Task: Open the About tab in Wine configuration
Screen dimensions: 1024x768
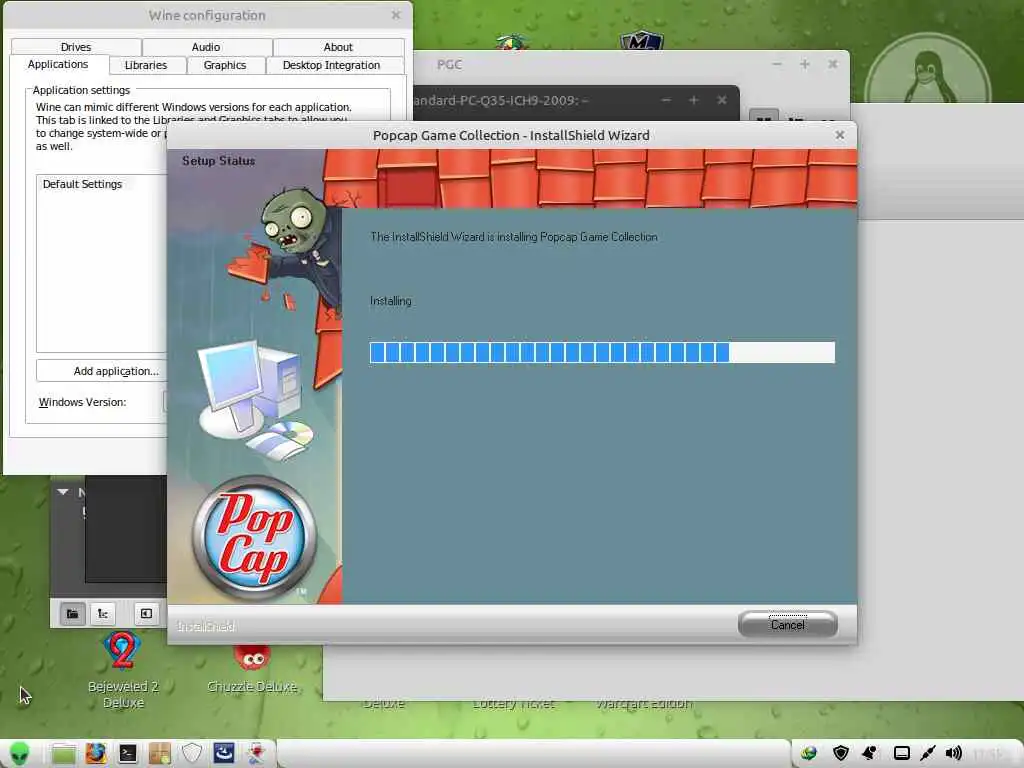Action: [338, 47]
